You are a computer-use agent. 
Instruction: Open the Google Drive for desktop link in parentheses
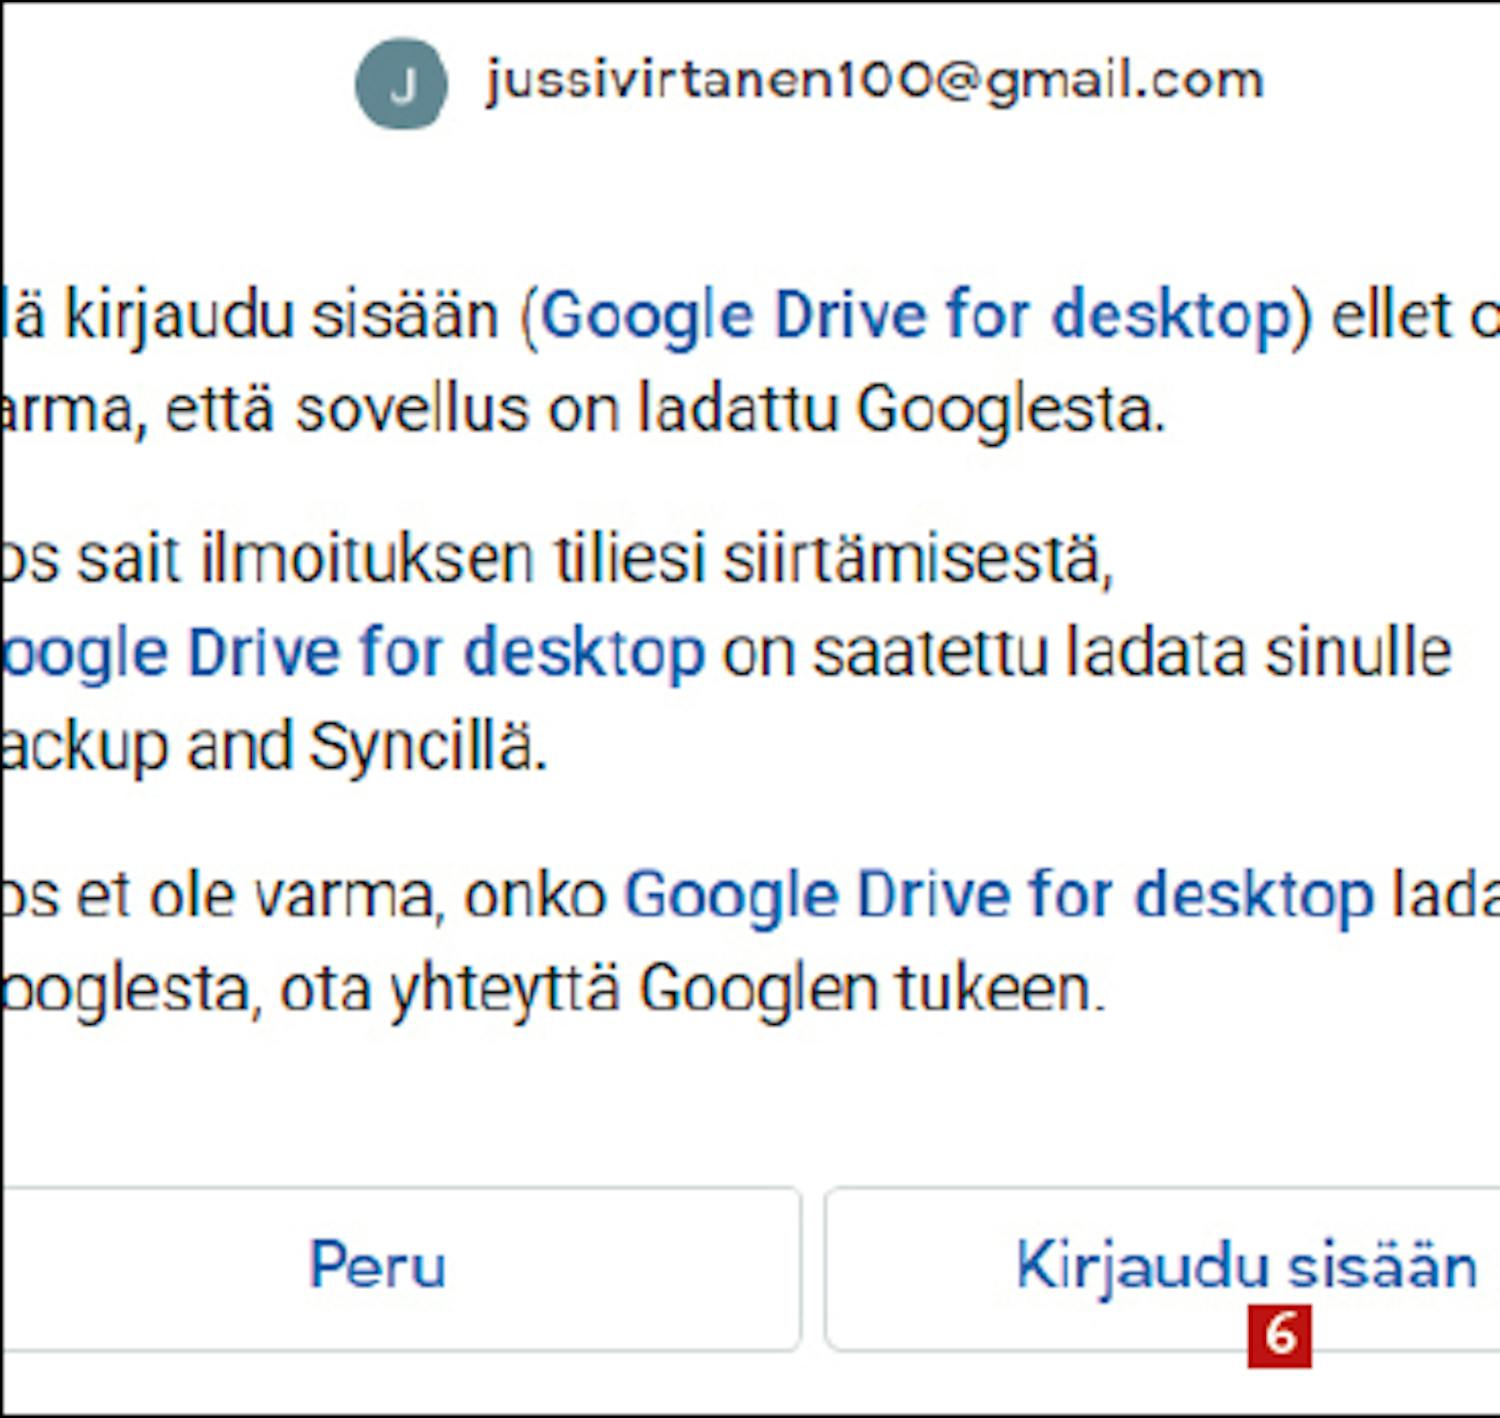(916, 316)
